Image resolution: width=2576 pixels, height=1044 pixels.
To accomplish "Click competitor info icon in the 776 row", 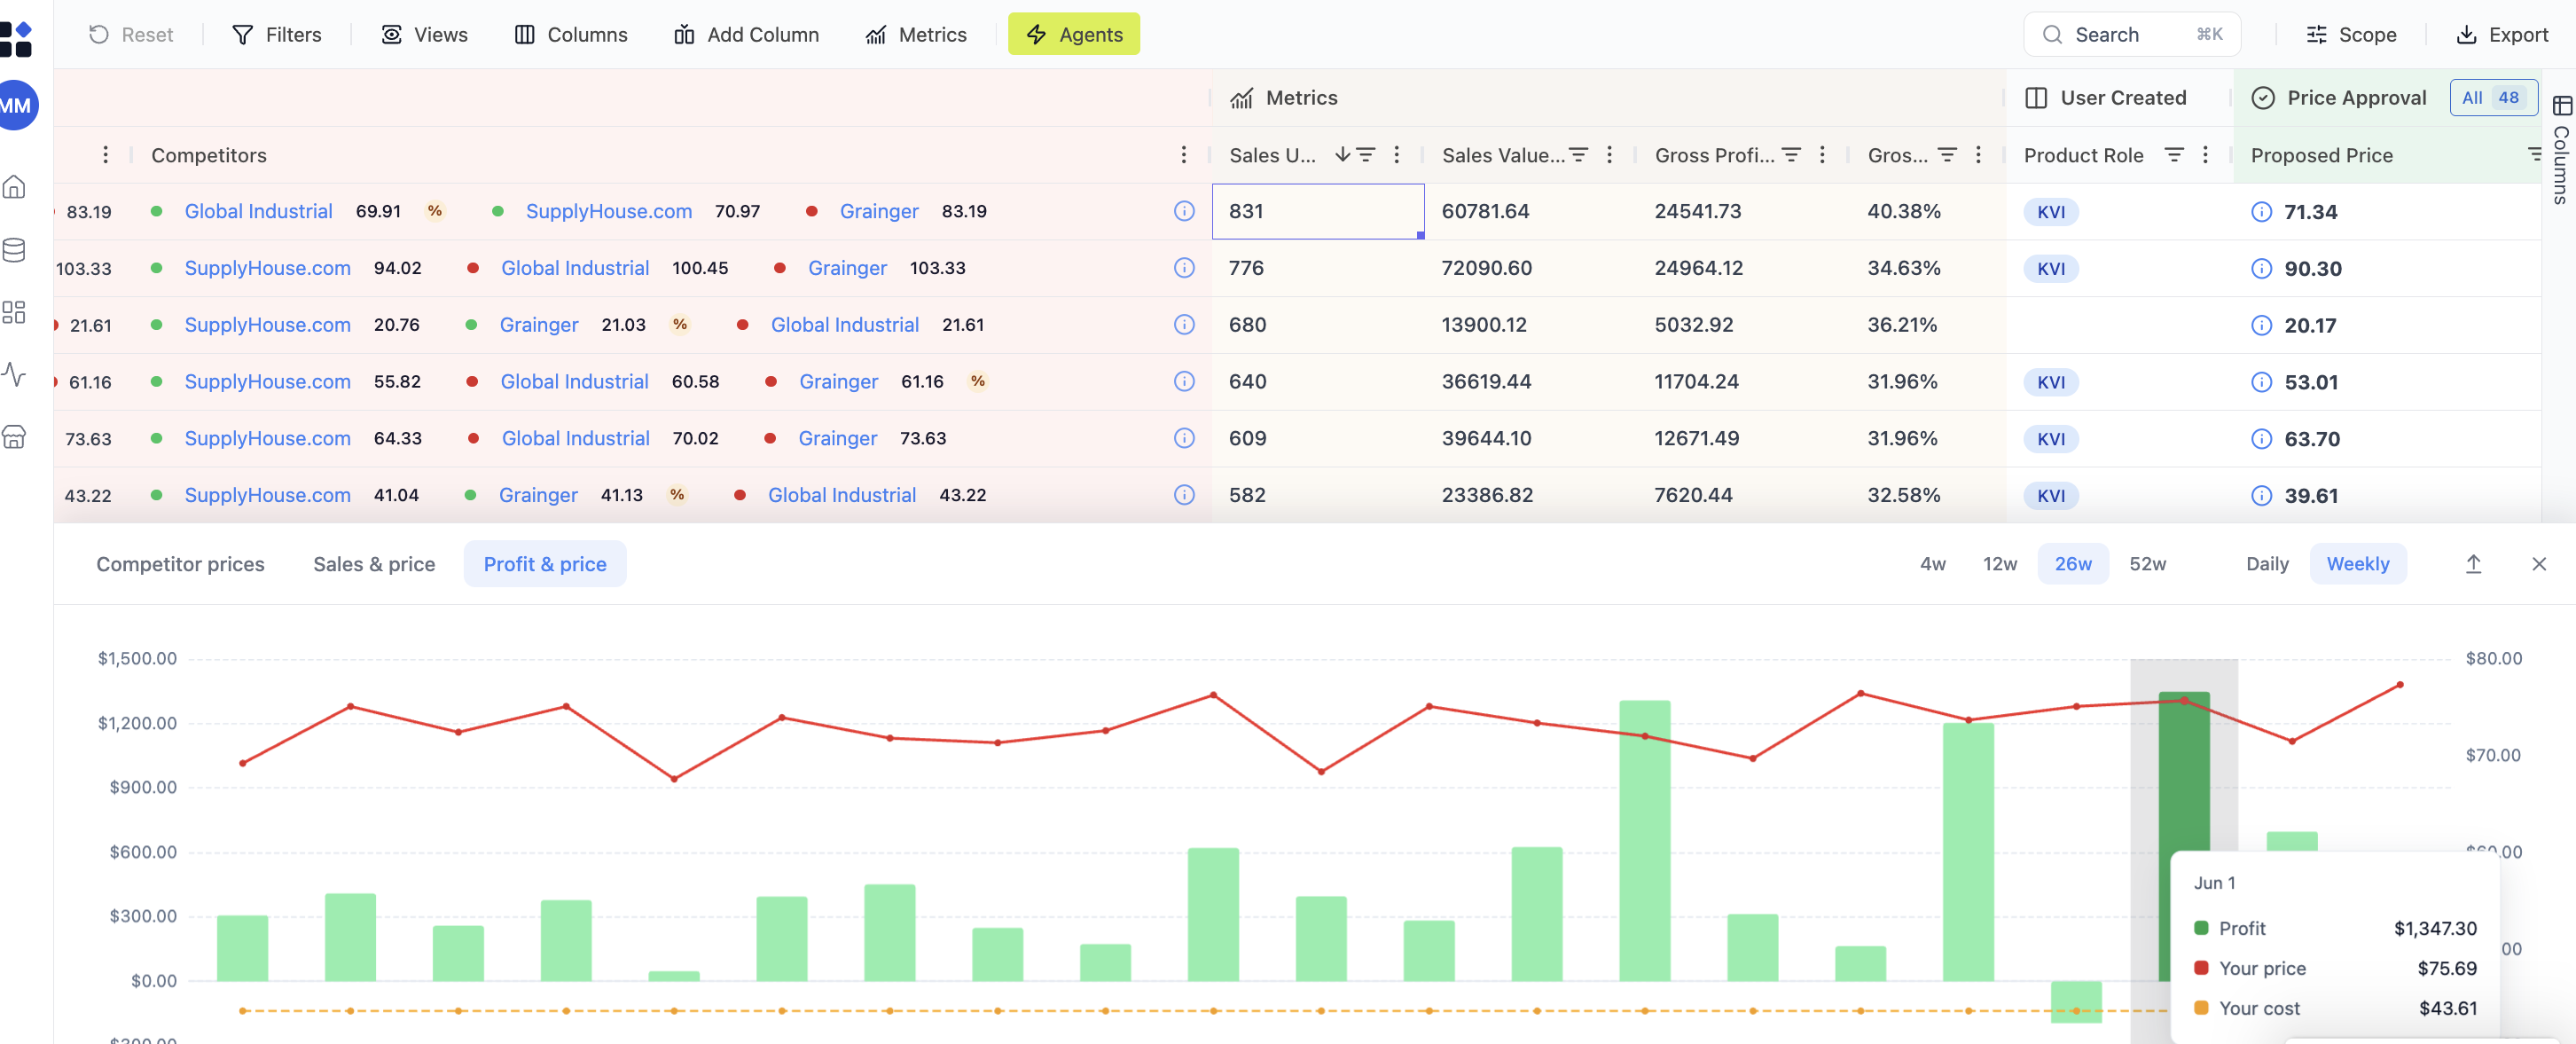I will pos(1185,268).
